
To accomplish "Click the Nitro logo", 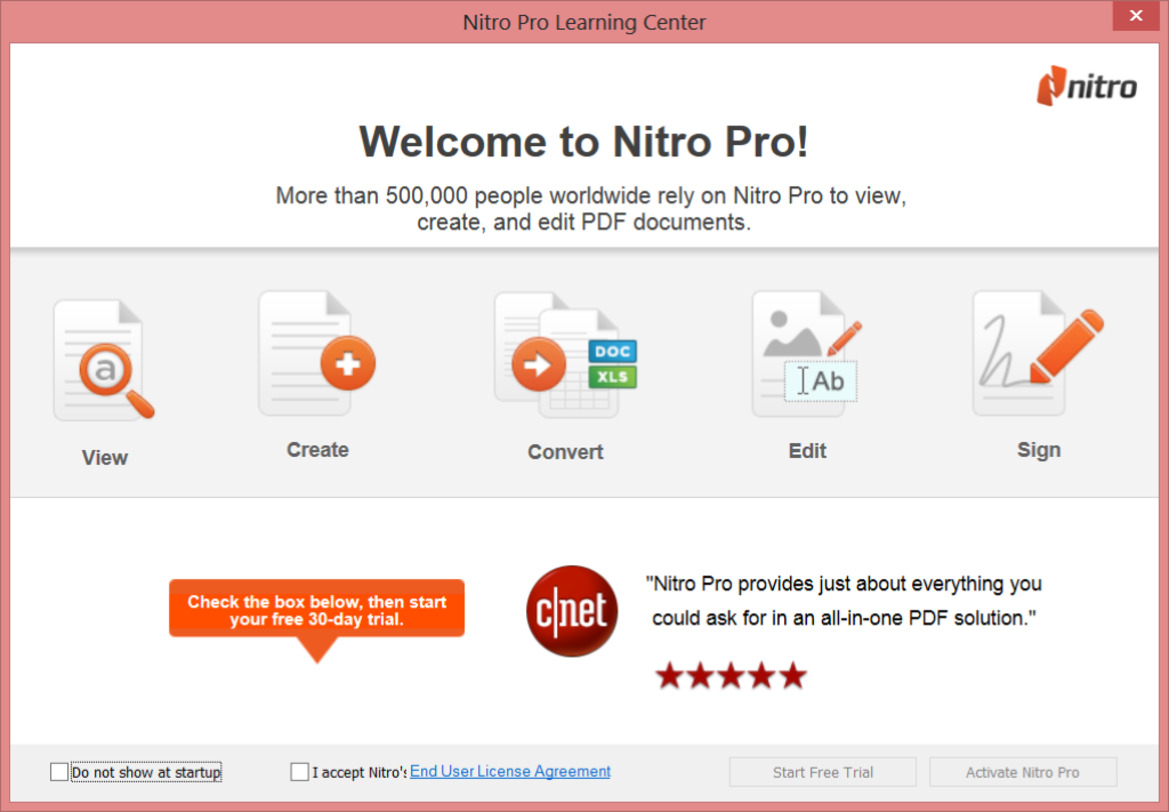I will coord(1086,86).
